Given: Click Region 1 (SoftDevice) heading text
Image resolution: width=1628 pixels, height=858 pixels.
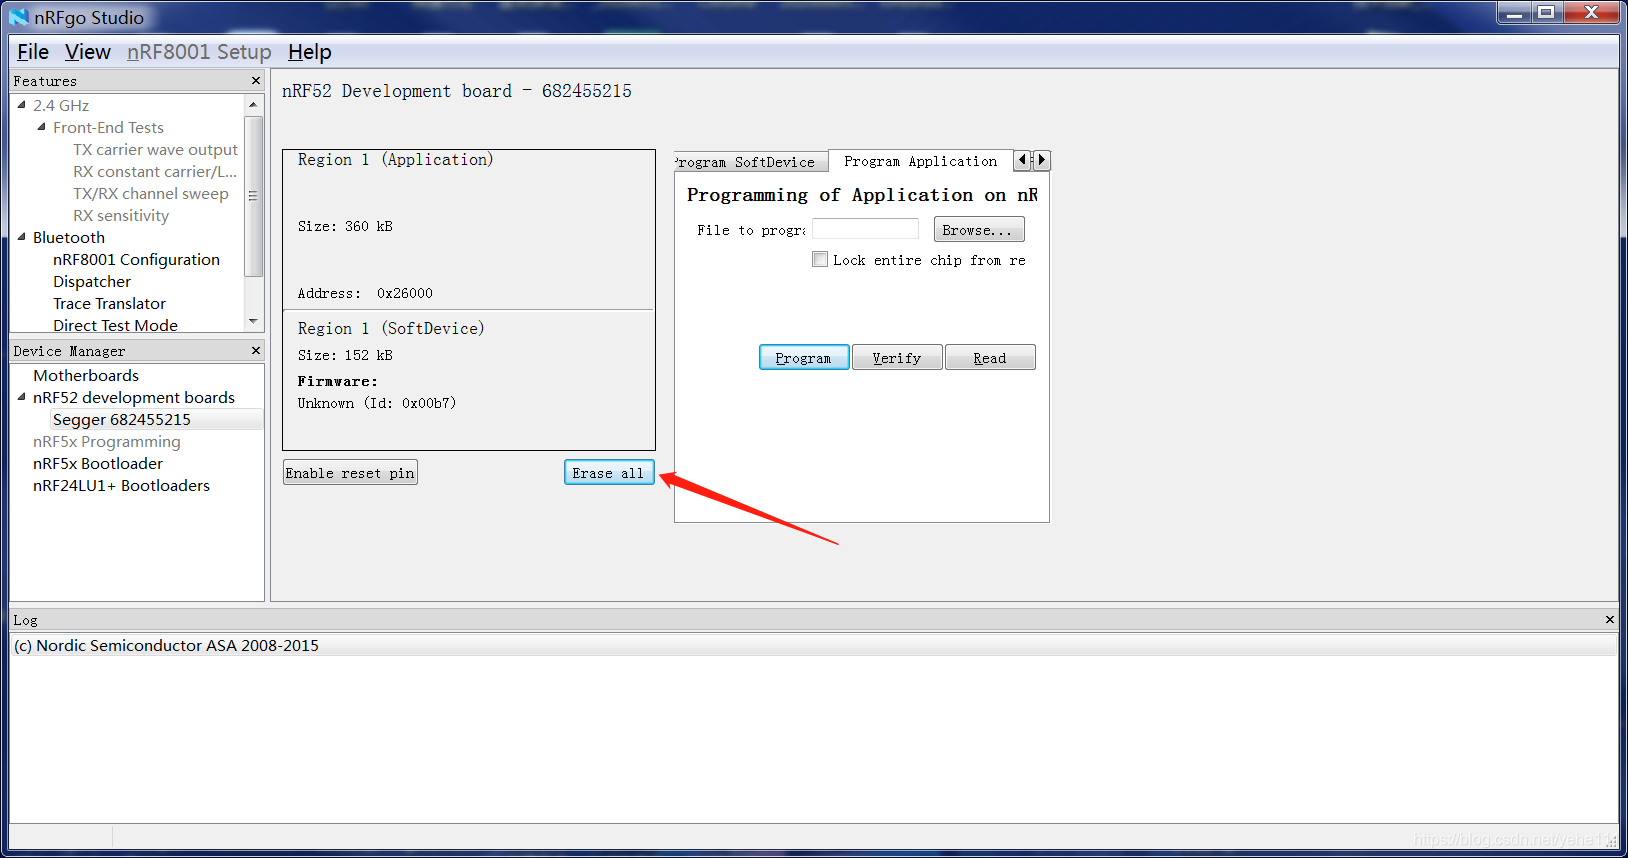Looking at the screenshot, I should click(391, 328).
